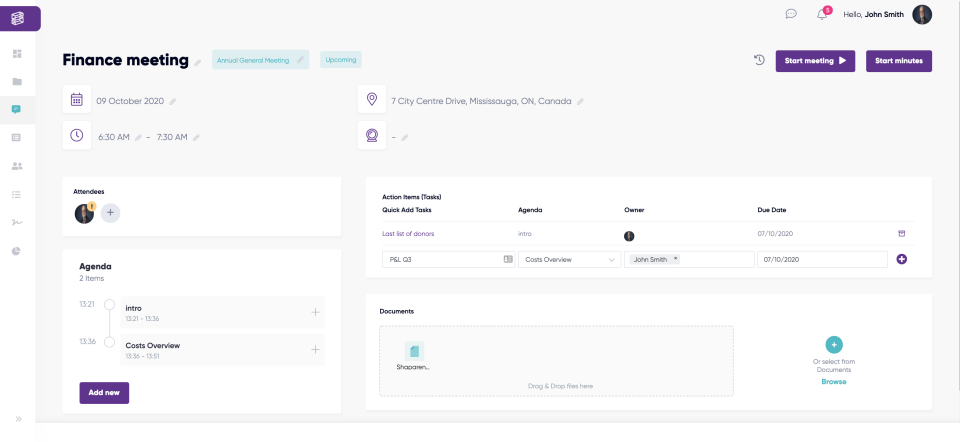Open the list card icon in sidebar
The height and width of the screenshot is (442, 960).
coord(17,138)
